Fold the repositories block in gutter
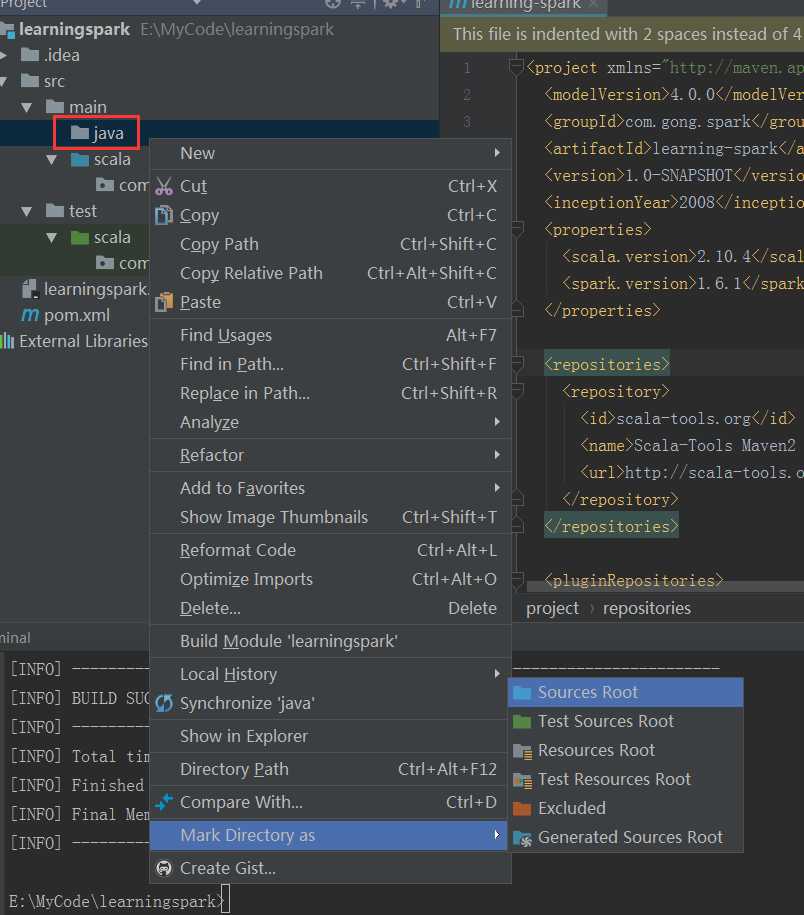The height and width of the screenshot is (915, 804). 517,364
